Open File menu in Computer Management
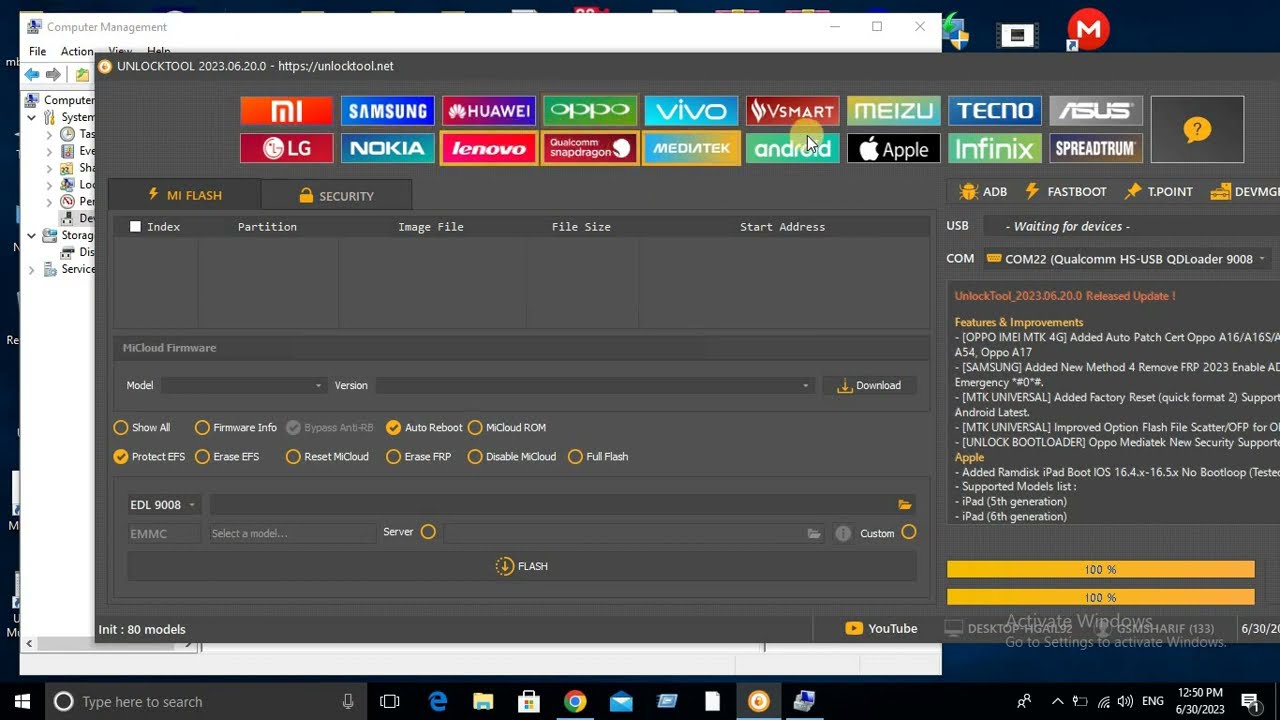Screen dimensions: 1280x720 point(37,51)
